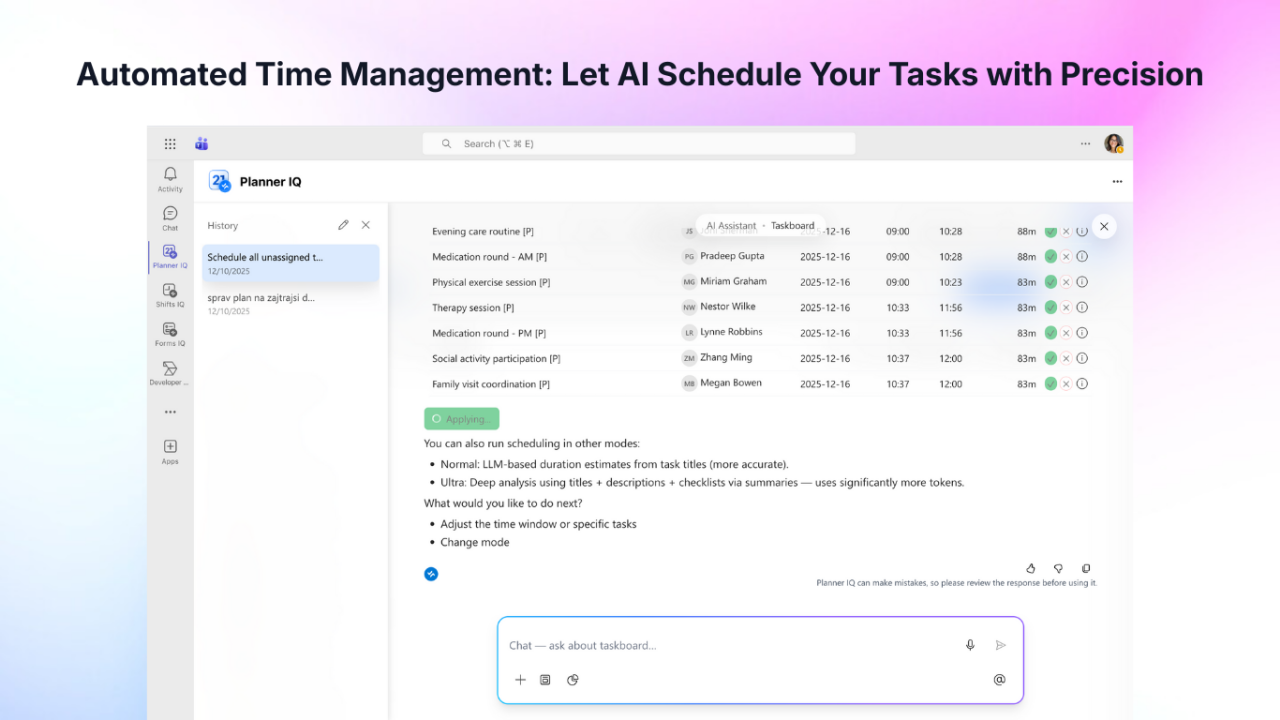The width and height of the screenshot is (1280, 720).
Task: Accept the Evening care routine task
Action: pyautogui.click(x=1051, y=231)
